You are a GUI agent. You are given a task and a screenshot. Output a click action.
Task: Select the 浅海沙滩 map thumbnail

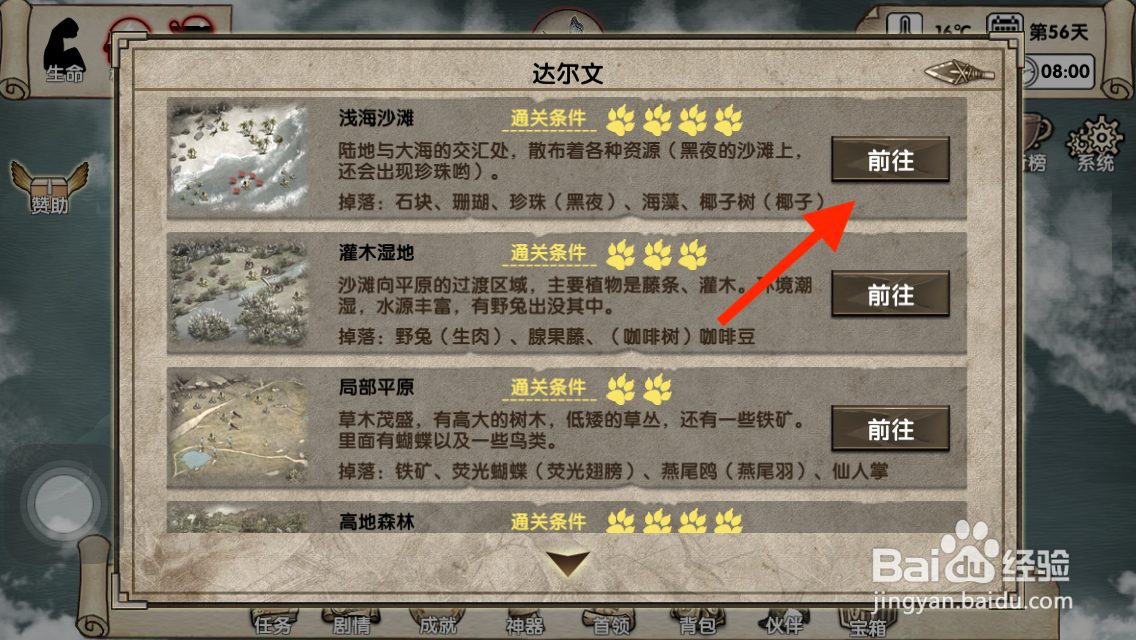[239, 157]
